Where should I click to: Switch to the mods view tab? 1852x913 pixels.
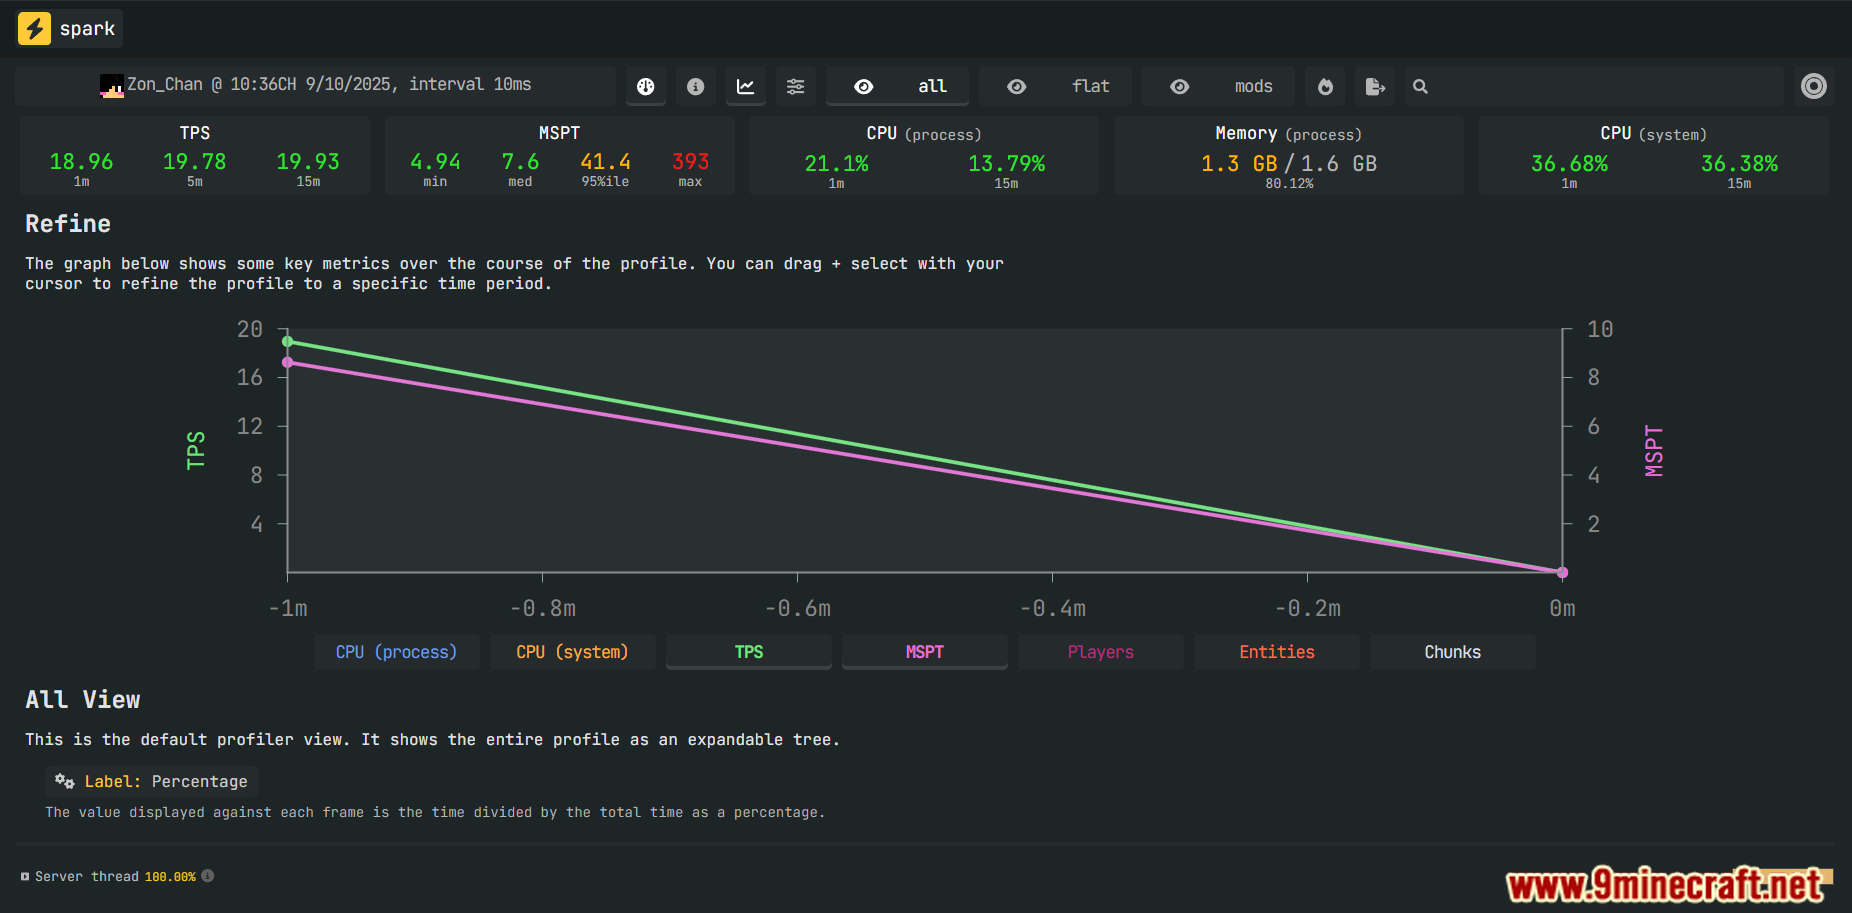tap(1219, 87)
